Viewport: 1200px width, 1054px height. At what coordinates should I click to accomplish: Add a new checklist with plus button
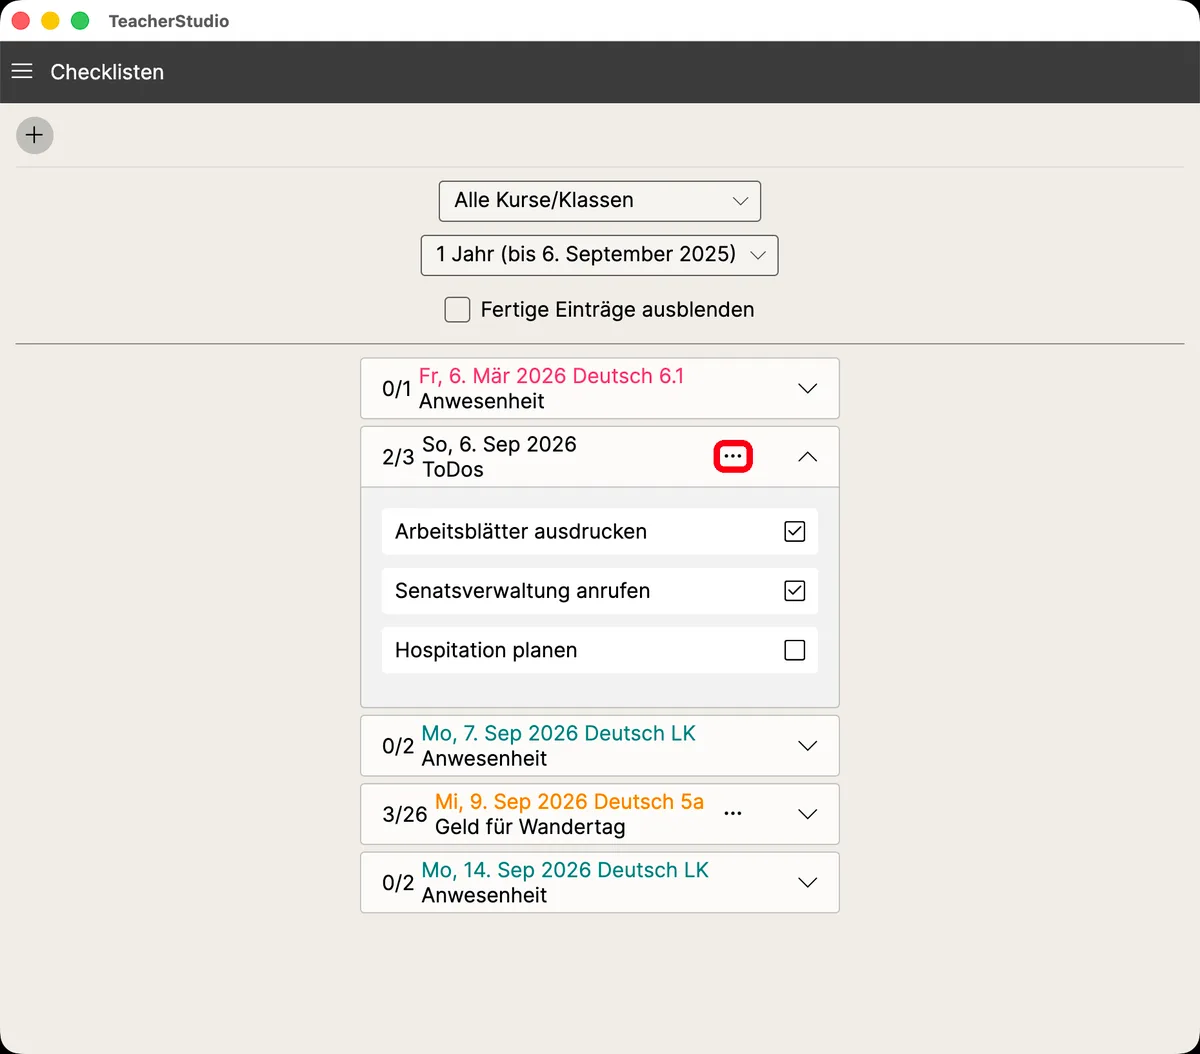(x=35, y=135)
